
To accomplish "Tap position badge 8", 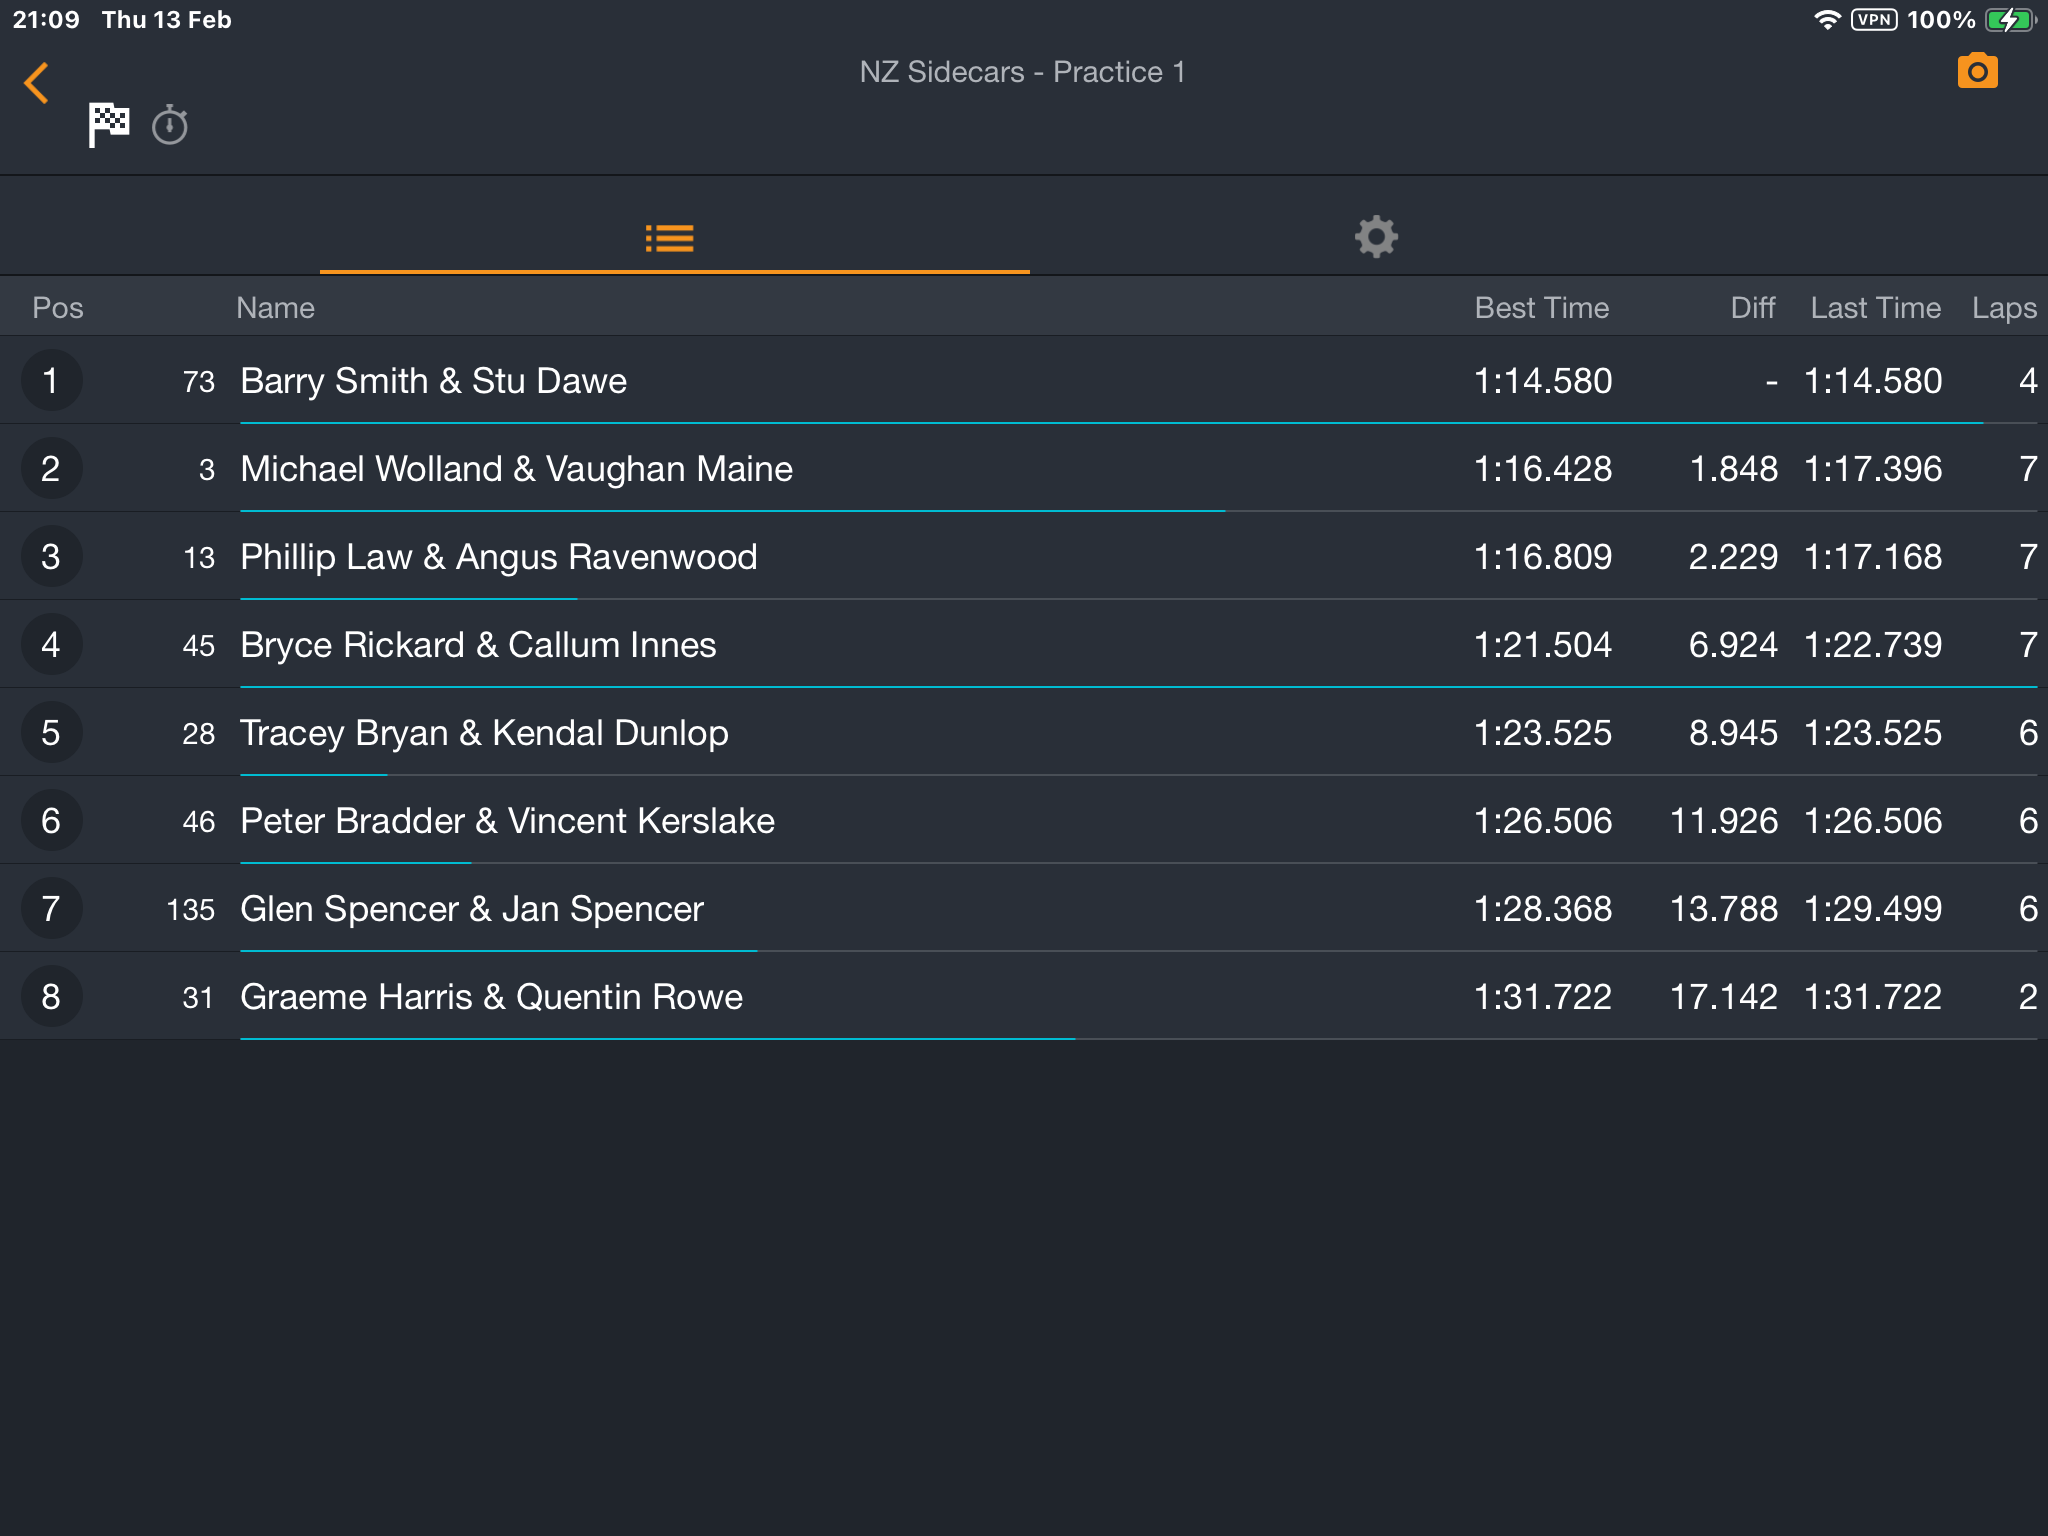I will coord(51,996).
